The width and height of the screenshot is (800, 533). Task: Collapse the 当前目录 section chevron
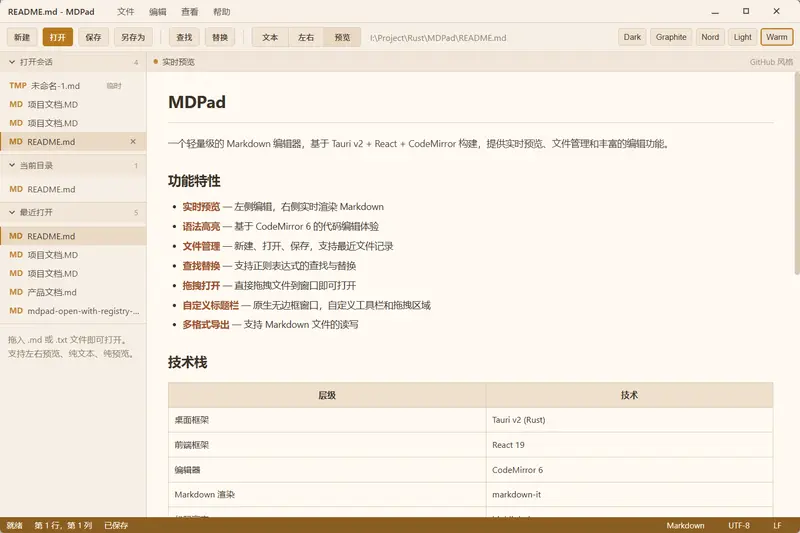click(x=12, y=165)
